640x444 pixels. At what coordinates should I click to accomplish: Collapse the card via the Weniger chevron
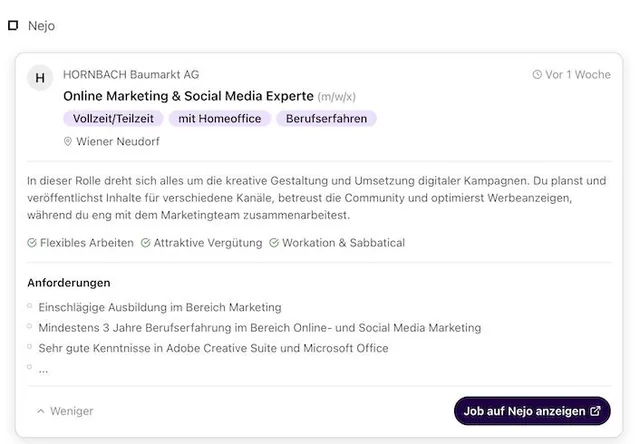click(x=40, y=411)
